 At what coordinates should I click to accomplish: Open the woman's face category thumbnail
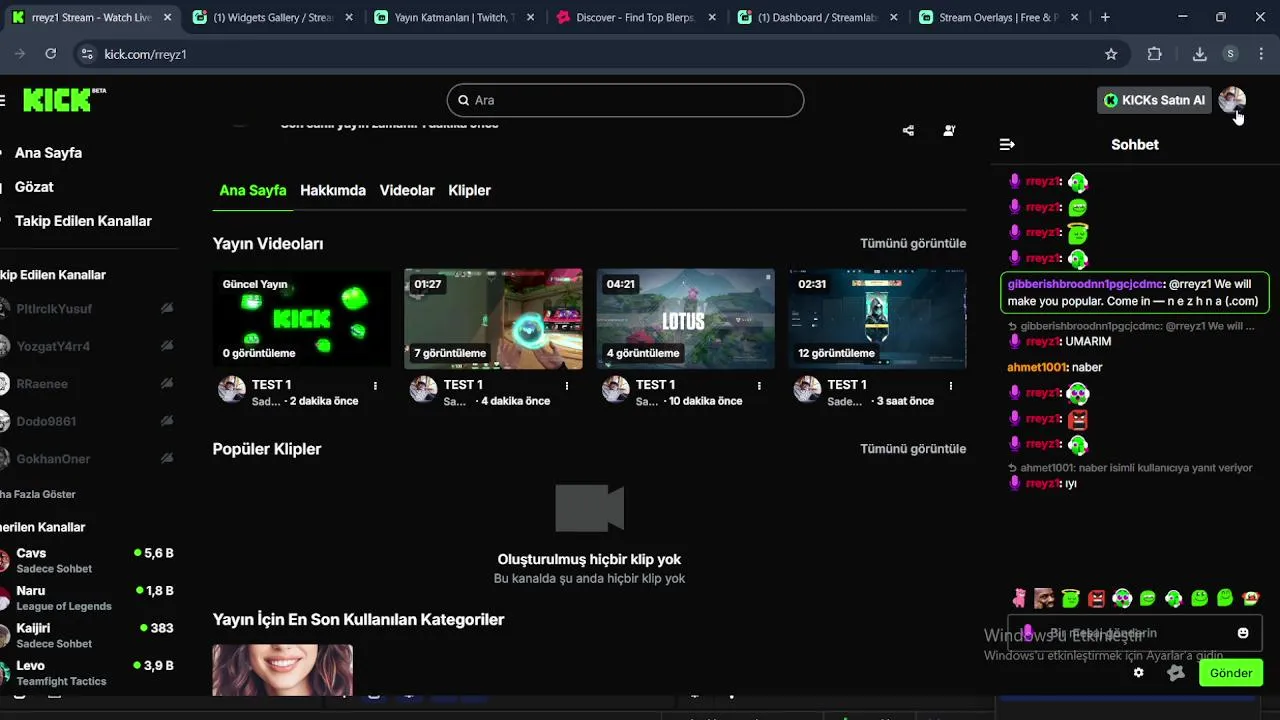tap(282, 670)
